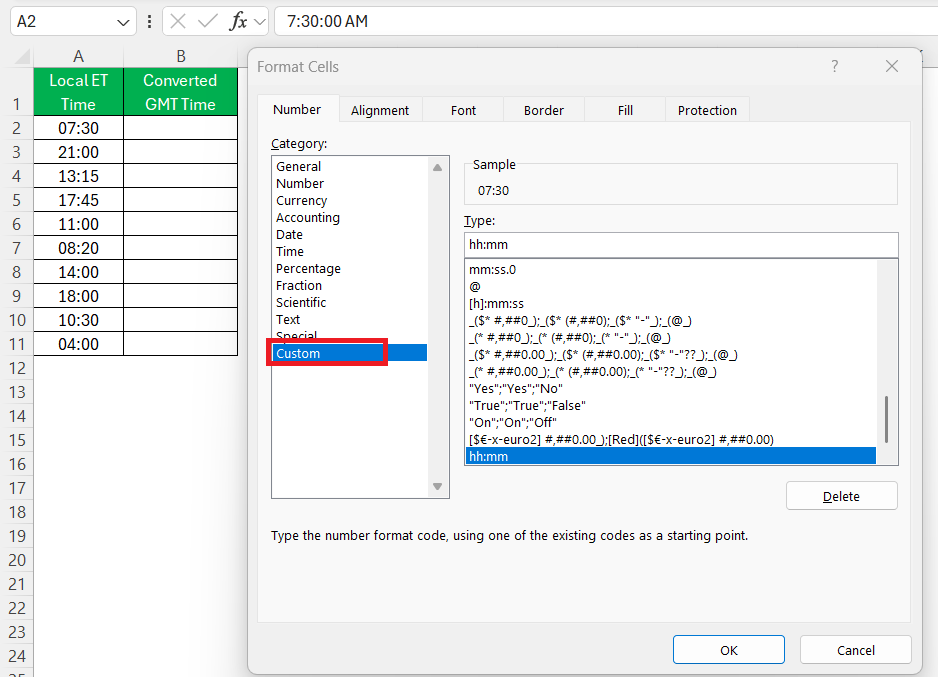Screen dimensions: 938x677
Task: Click cell containing 08:20
Action: (x=78, y=248)
